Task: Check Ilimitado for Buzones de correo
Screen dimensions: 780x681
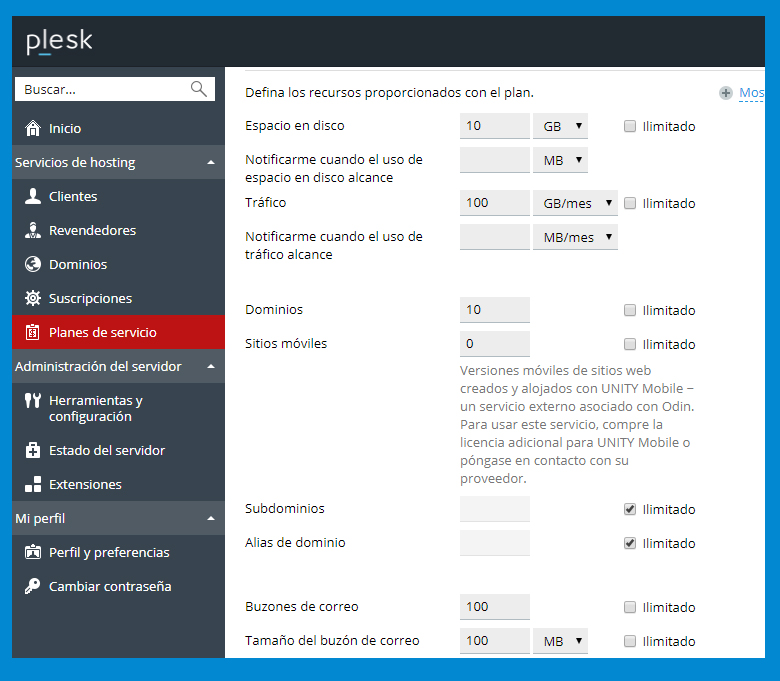Action: tap(630, 607)
